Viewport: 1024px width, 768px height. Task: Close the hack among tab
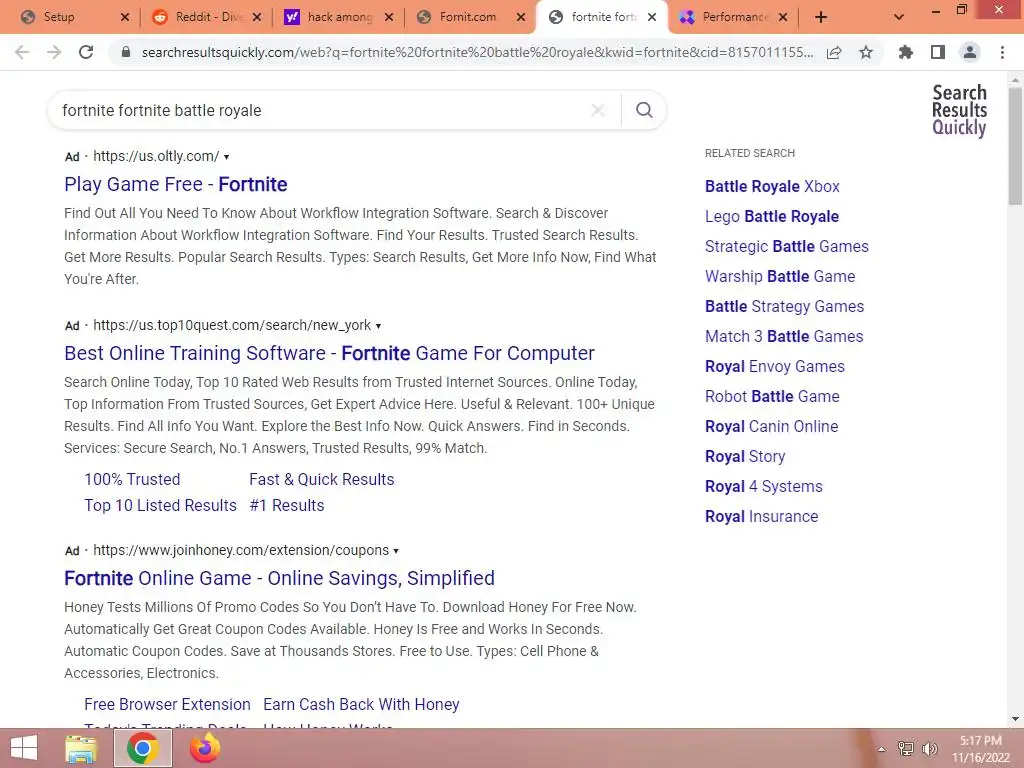[389, 18]
